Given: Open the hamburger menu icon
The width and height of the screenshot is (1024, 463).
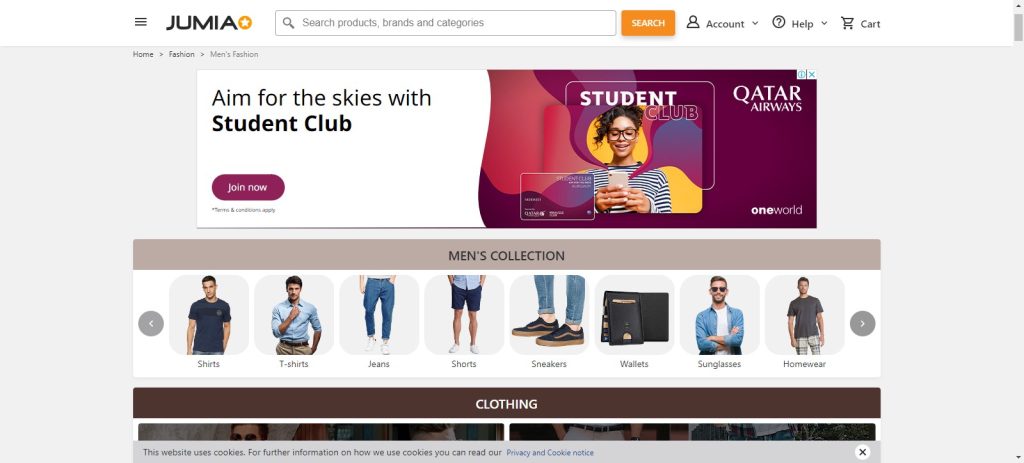Looking at the screenshot, I should (x=140, y=22).
